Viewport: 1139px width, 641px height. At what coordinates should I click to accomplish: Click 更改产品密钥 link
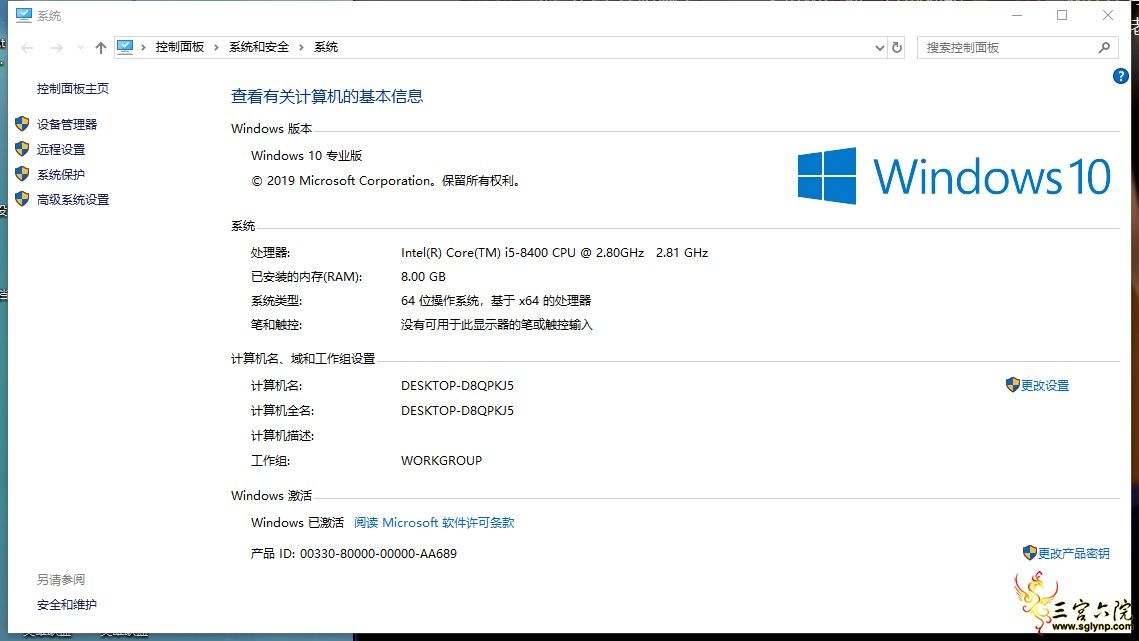pyautogui.click(x=1074, y=554)
